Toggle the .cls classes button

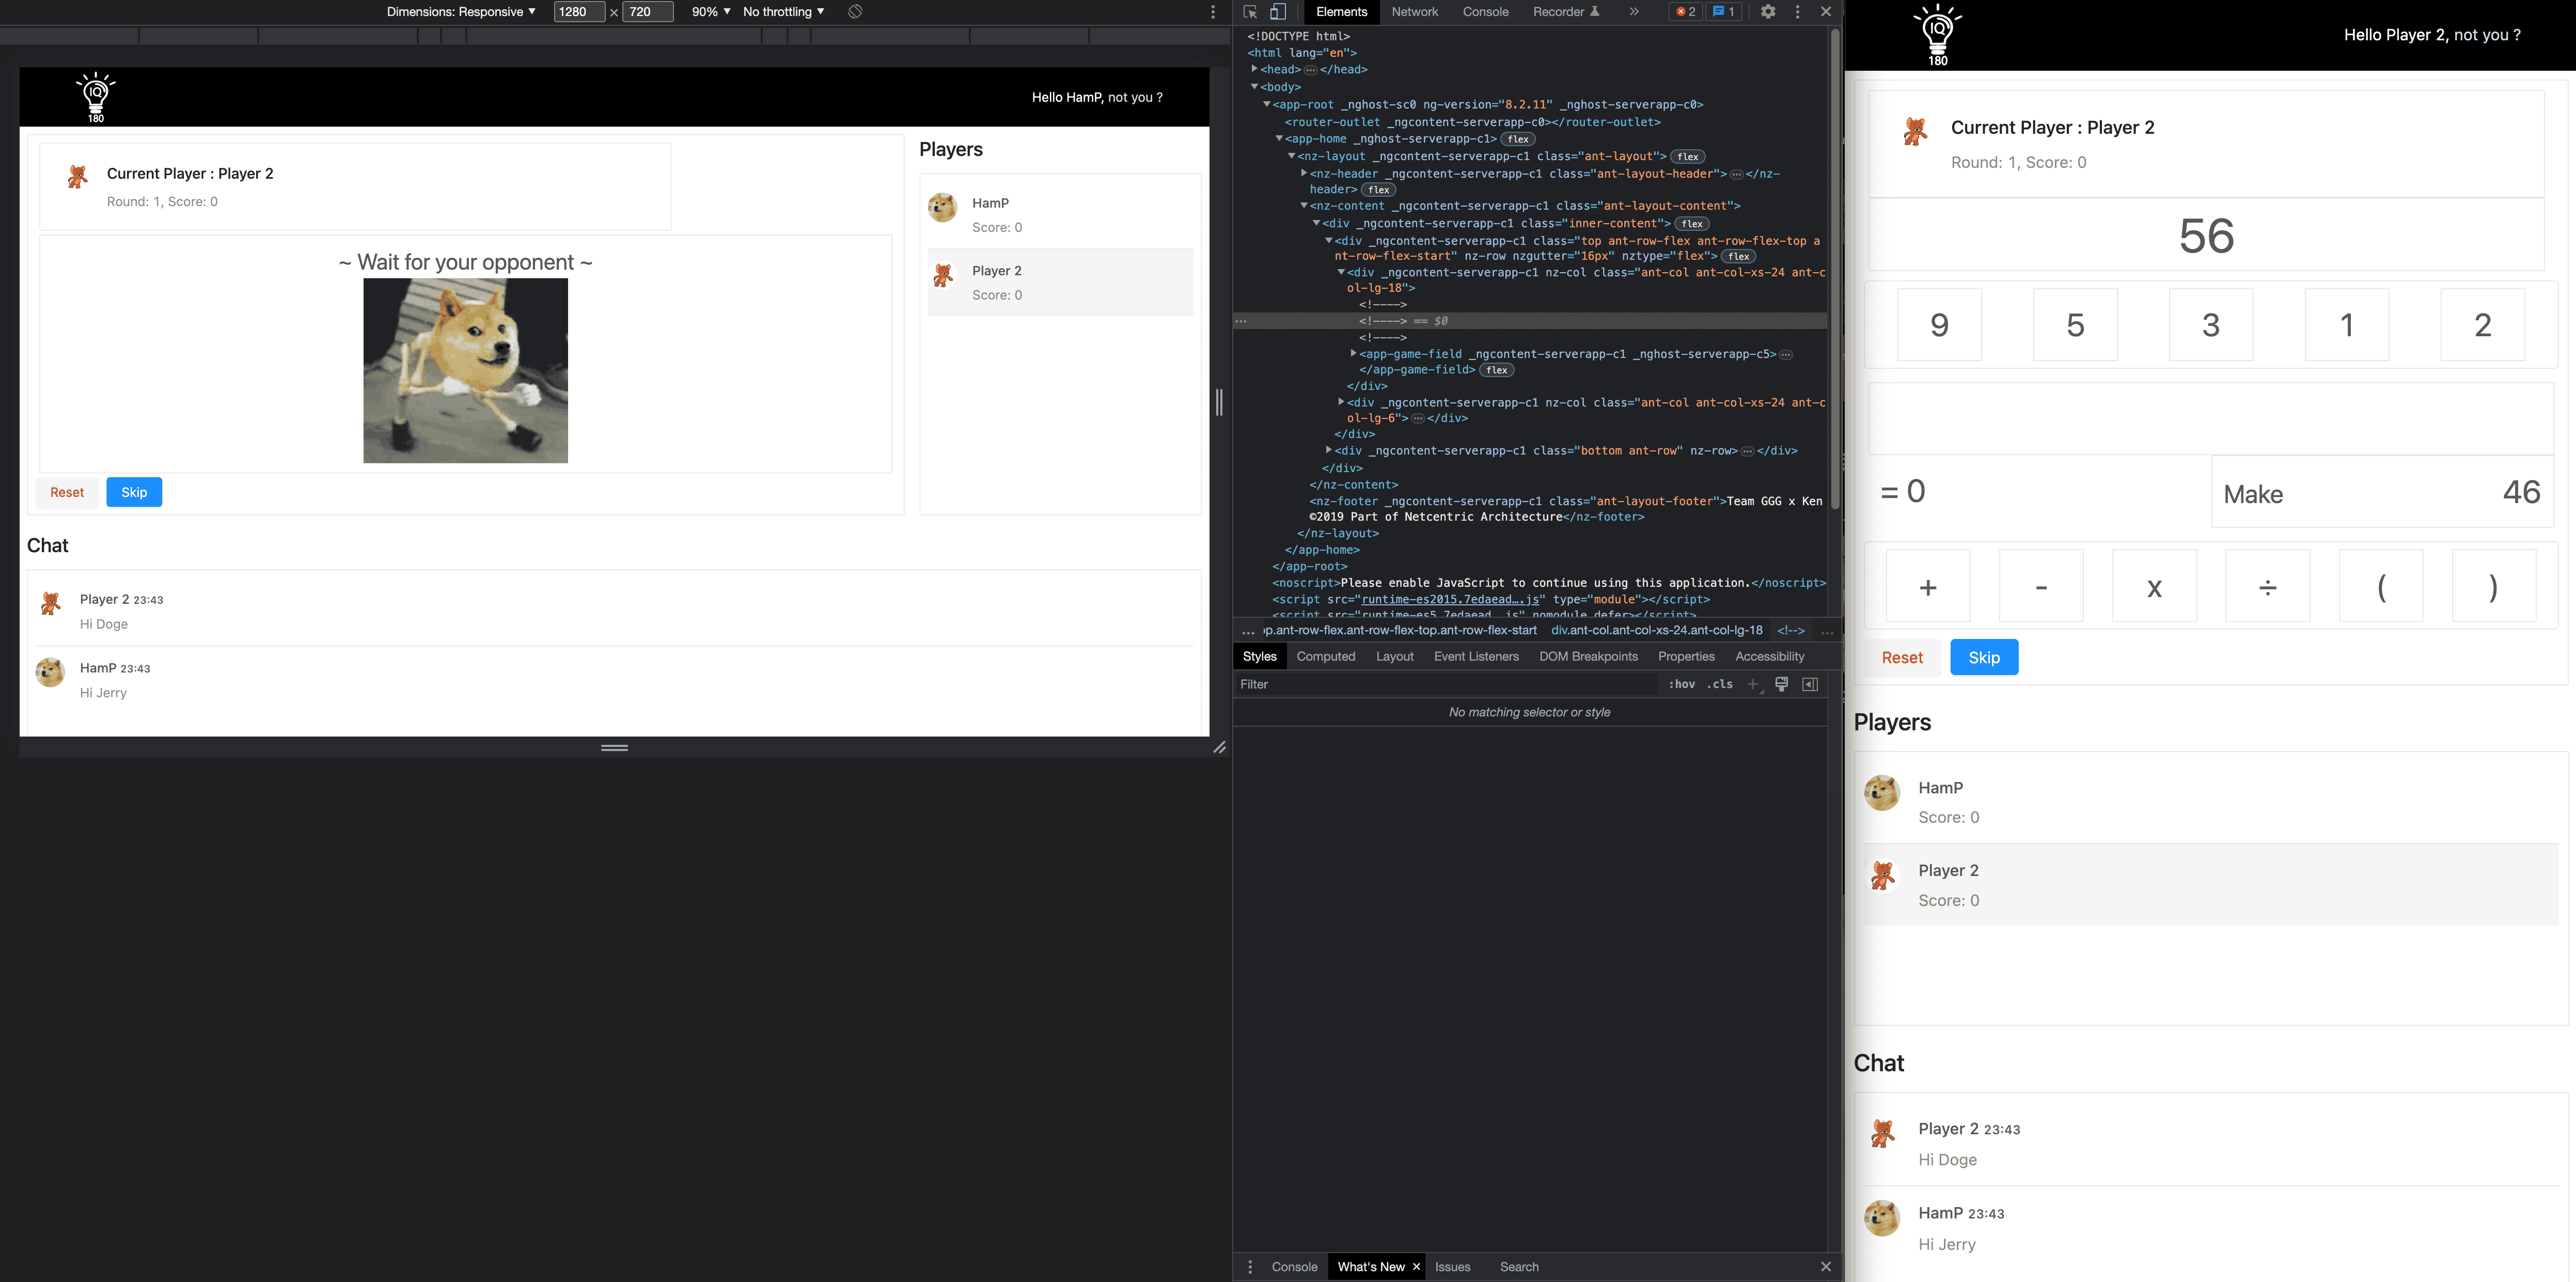click(1720, 684)
